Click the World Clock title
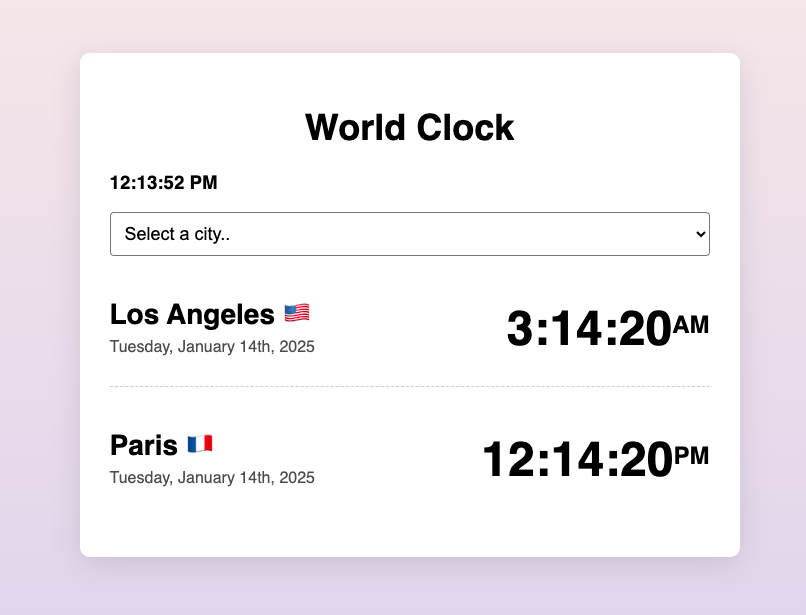Image resolution: width=806 pixels, height=615 pixels. (x=409, y=127)
